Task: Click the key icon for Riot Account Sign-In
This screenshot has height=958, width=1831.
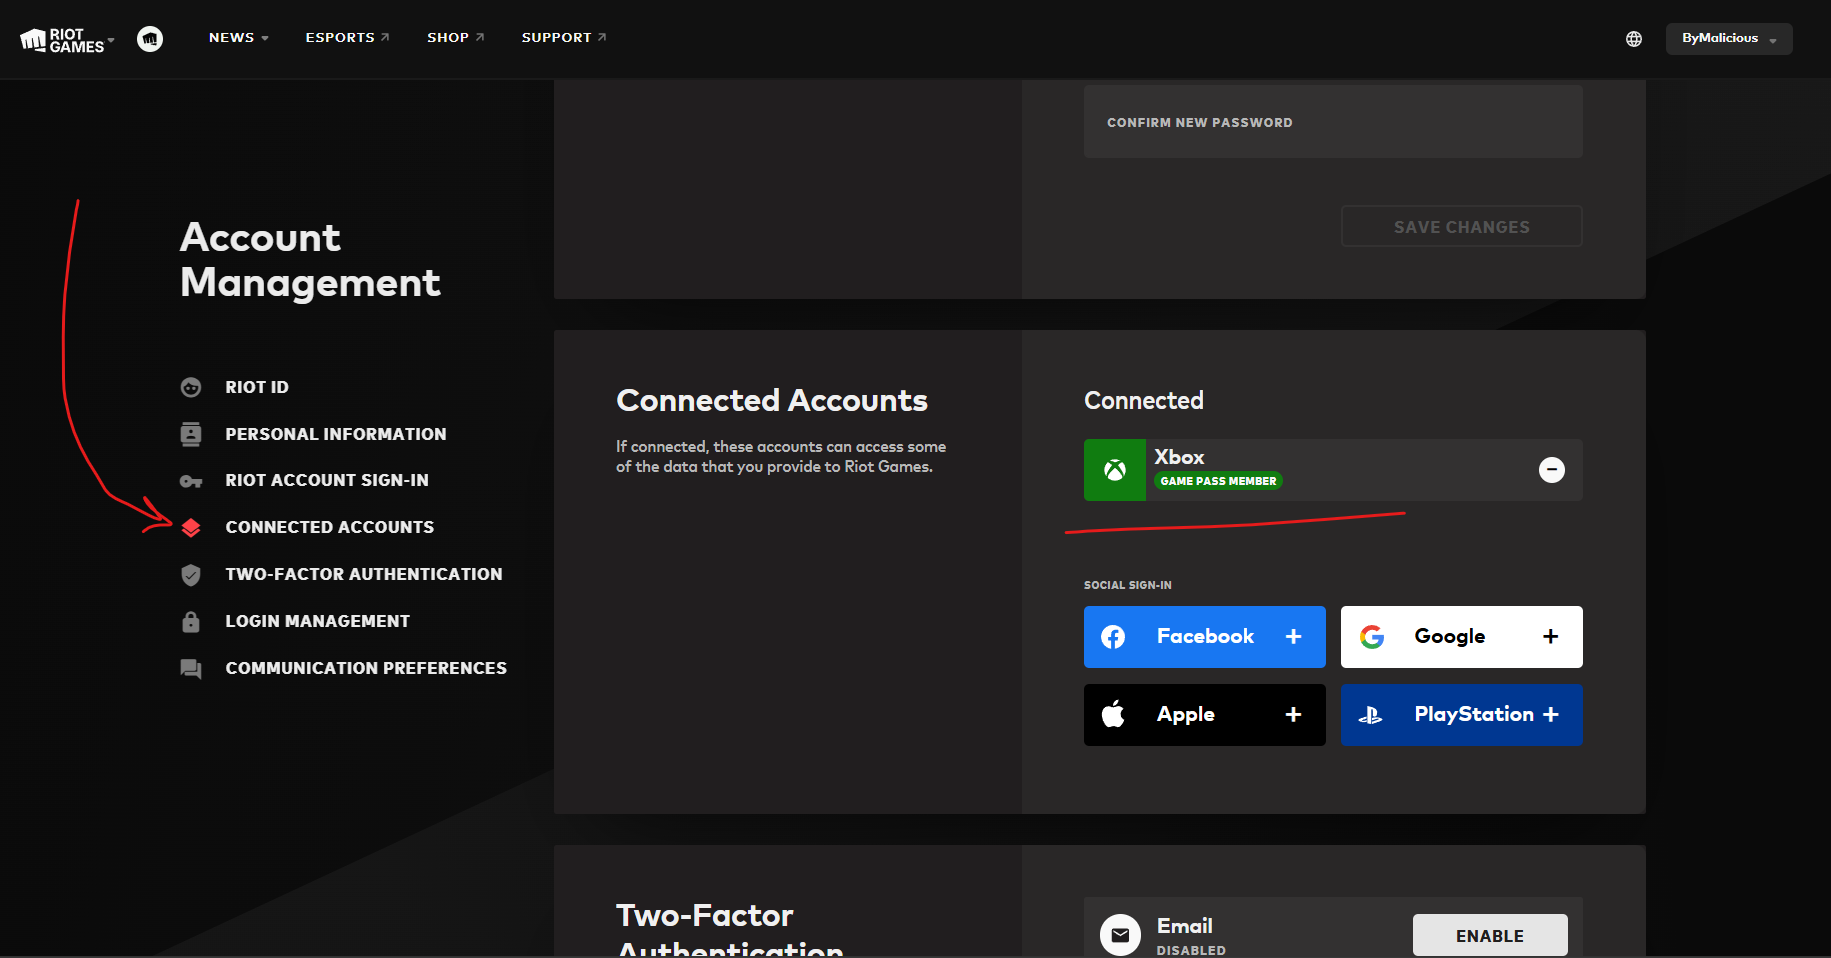Action: tap(191, 481)
